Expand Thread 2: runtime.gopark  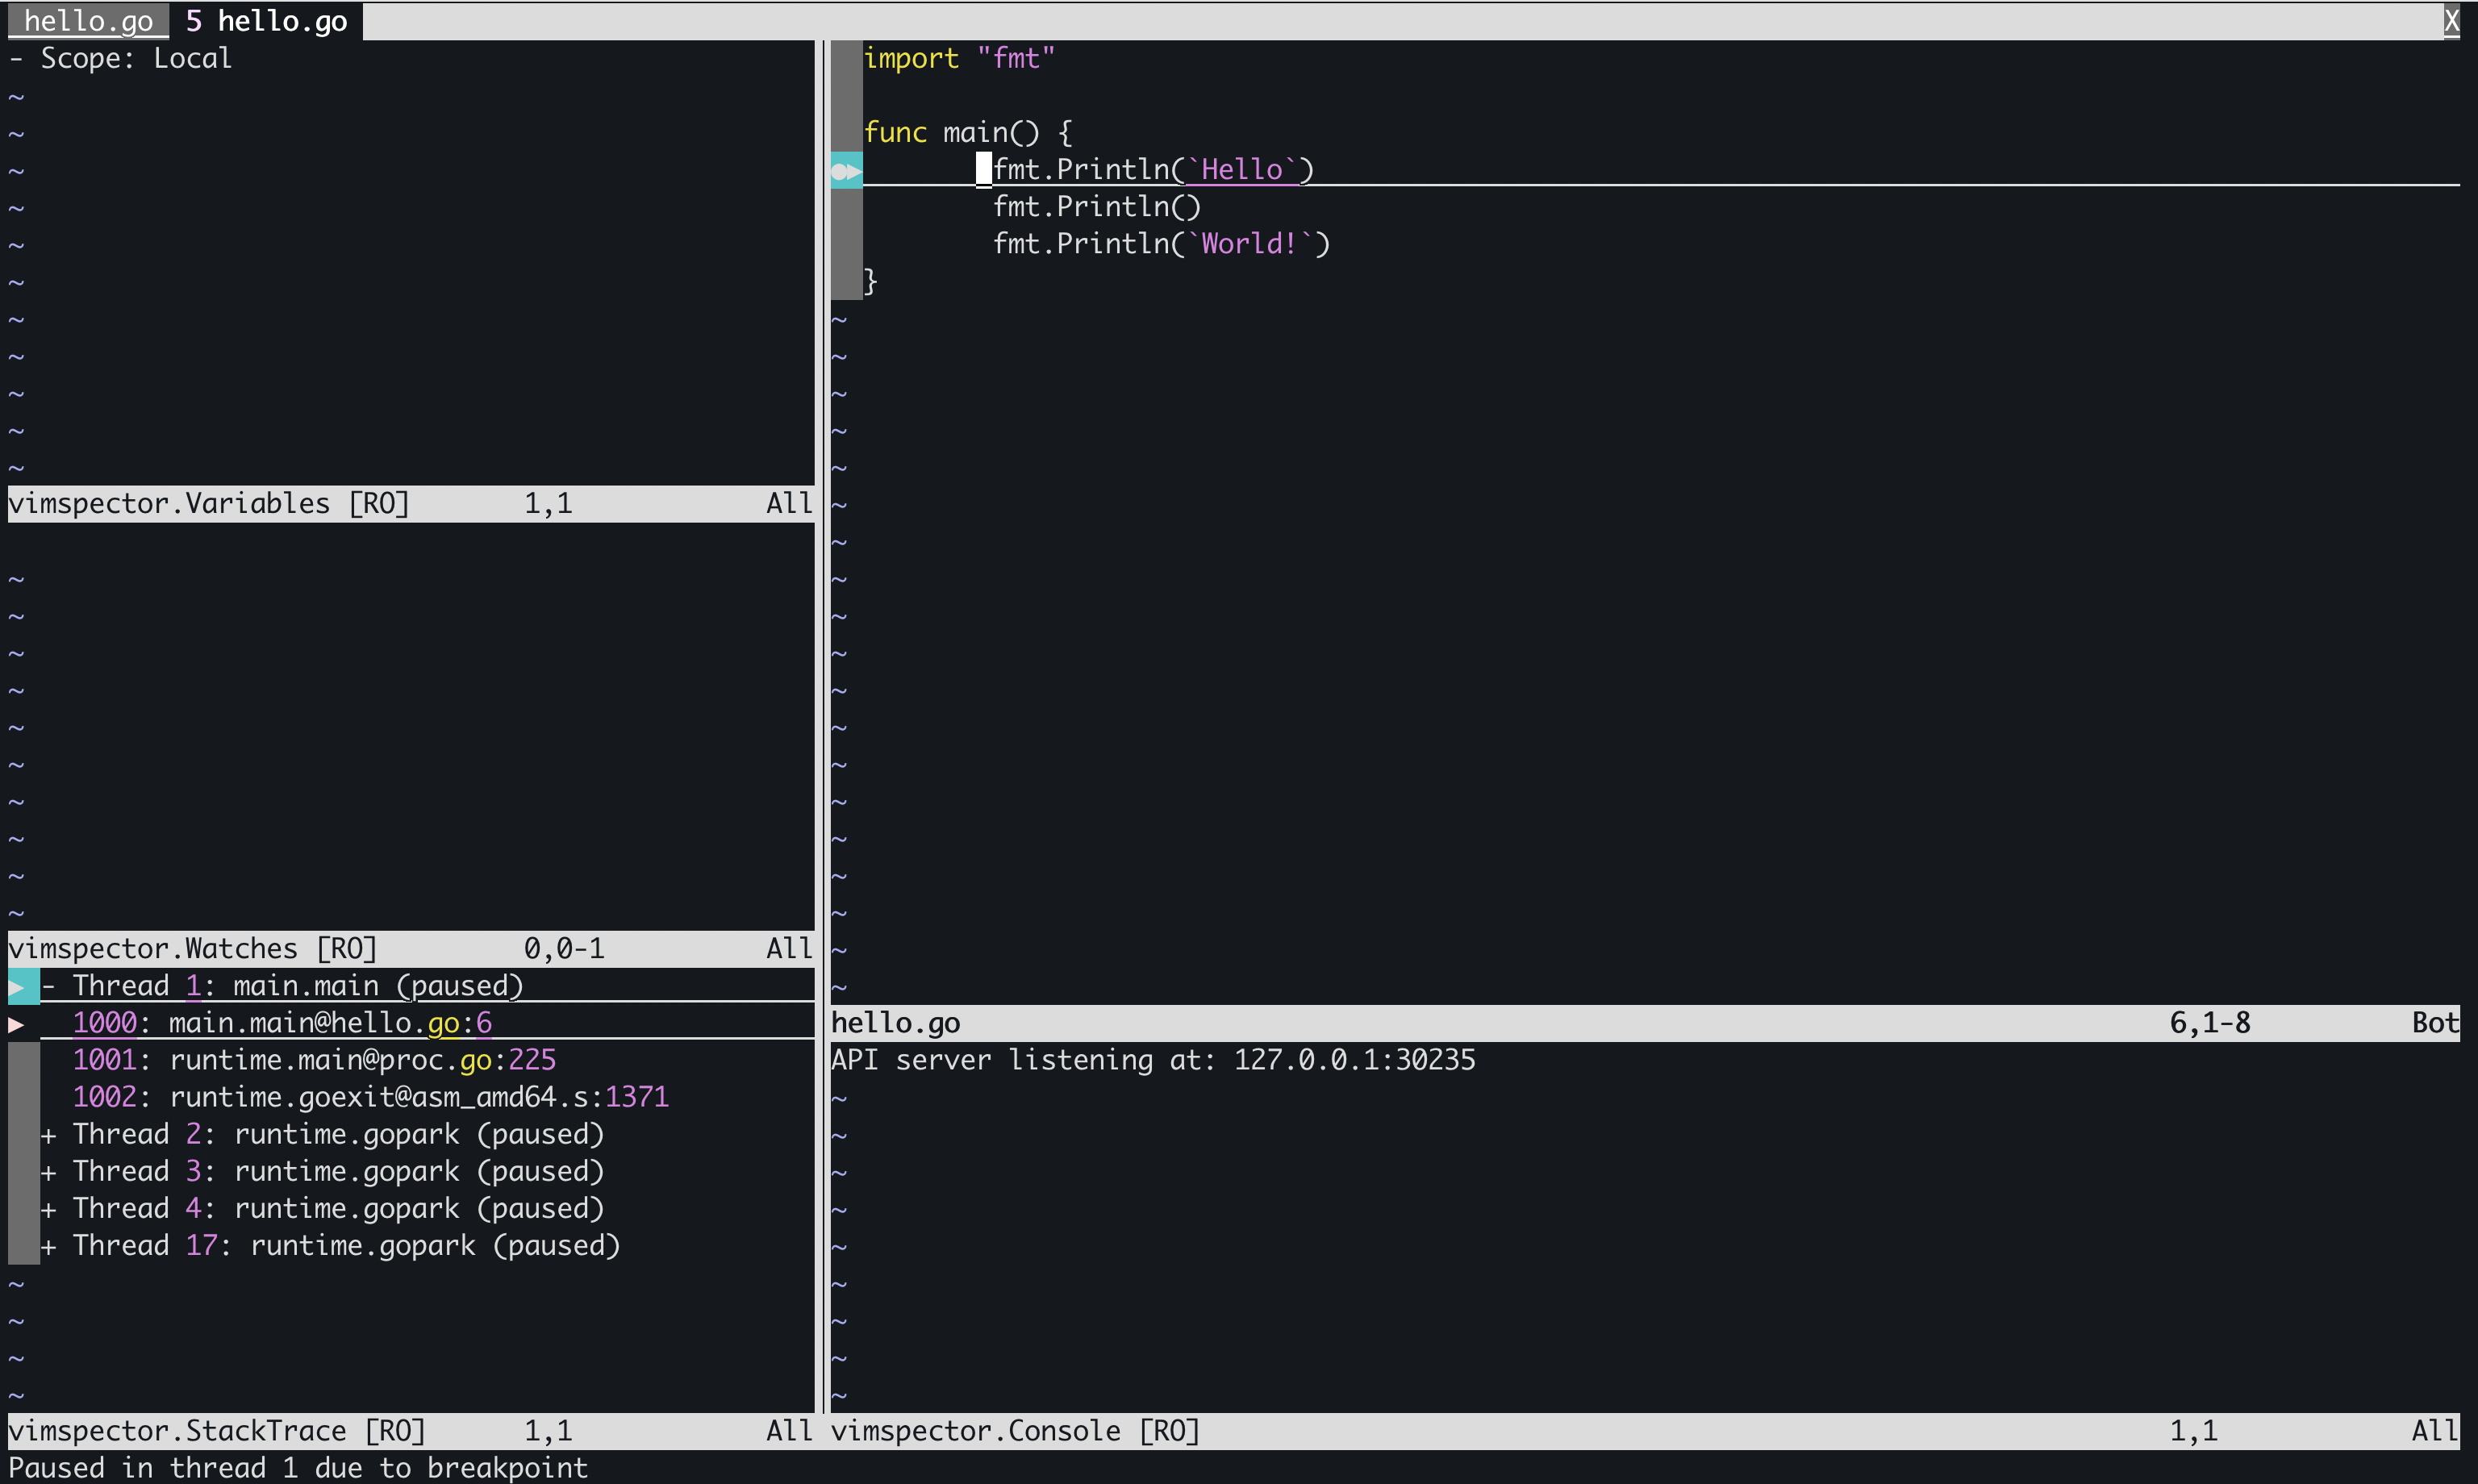(48, 1133)
